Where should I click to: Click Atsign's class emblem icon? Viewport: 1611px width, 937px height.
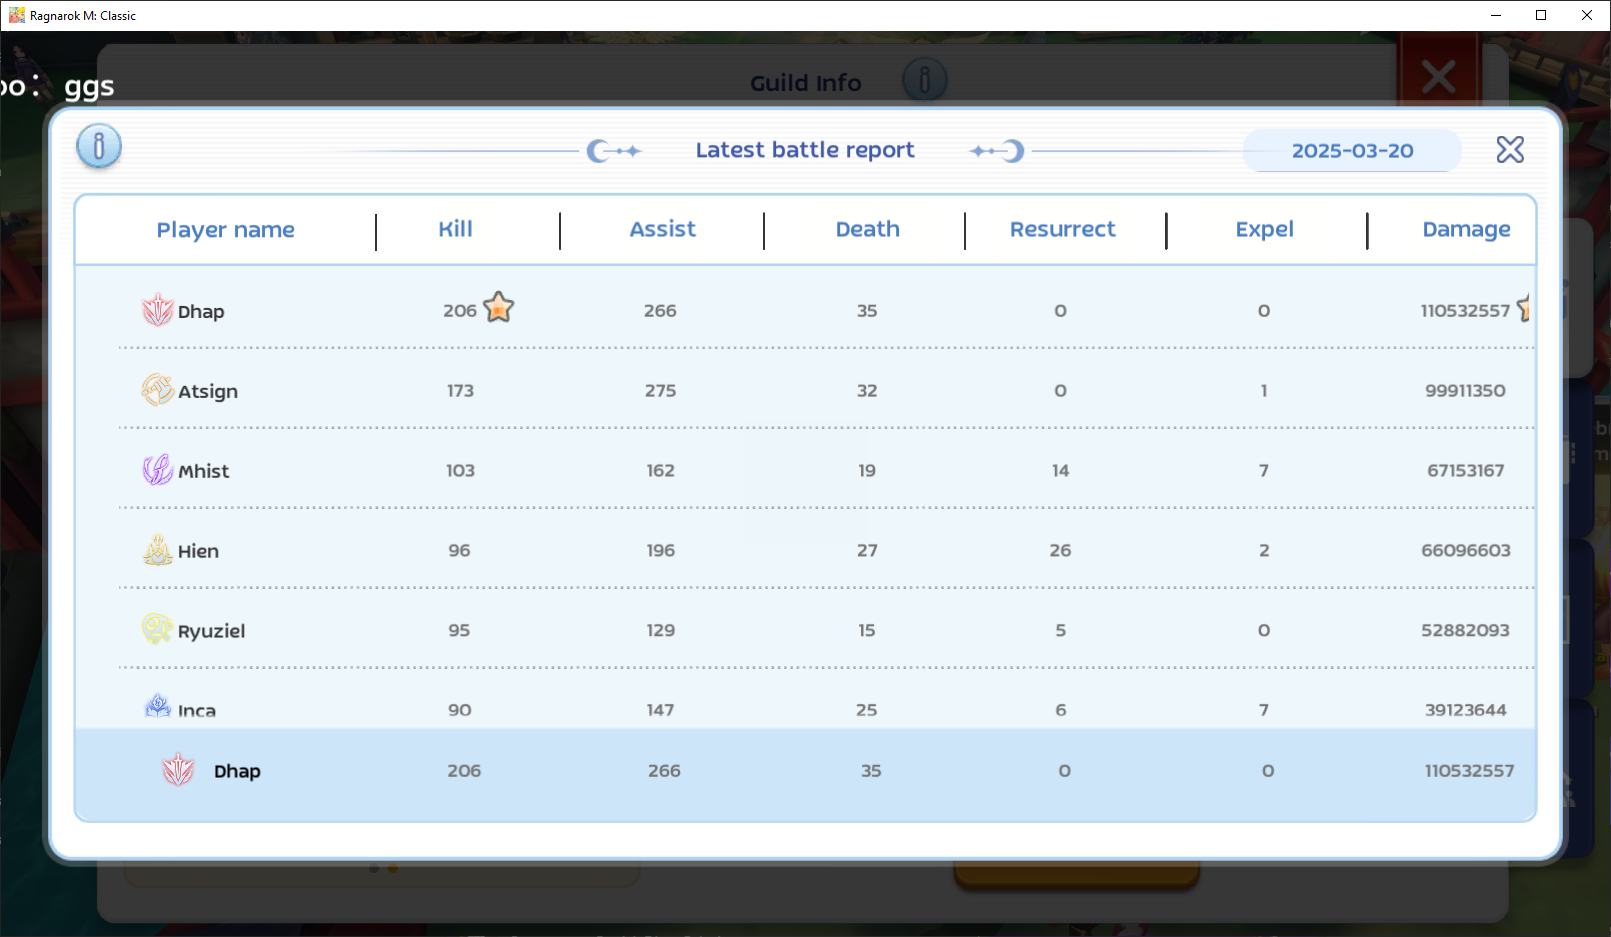157,390
